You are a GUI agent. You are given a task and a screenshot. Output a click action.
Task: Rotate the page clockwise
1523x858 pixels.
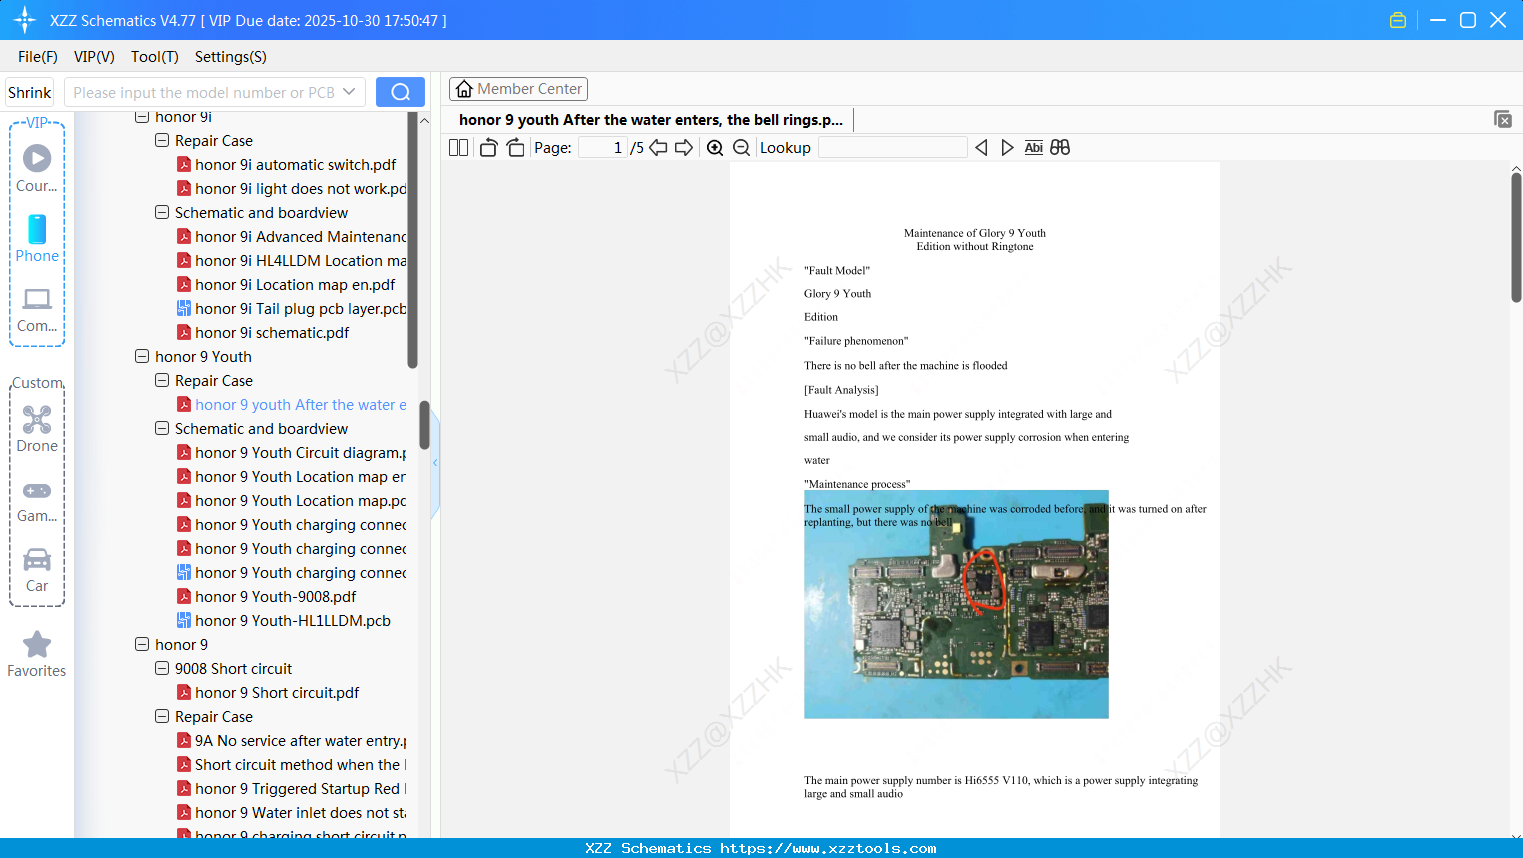(x=515, y=148)
